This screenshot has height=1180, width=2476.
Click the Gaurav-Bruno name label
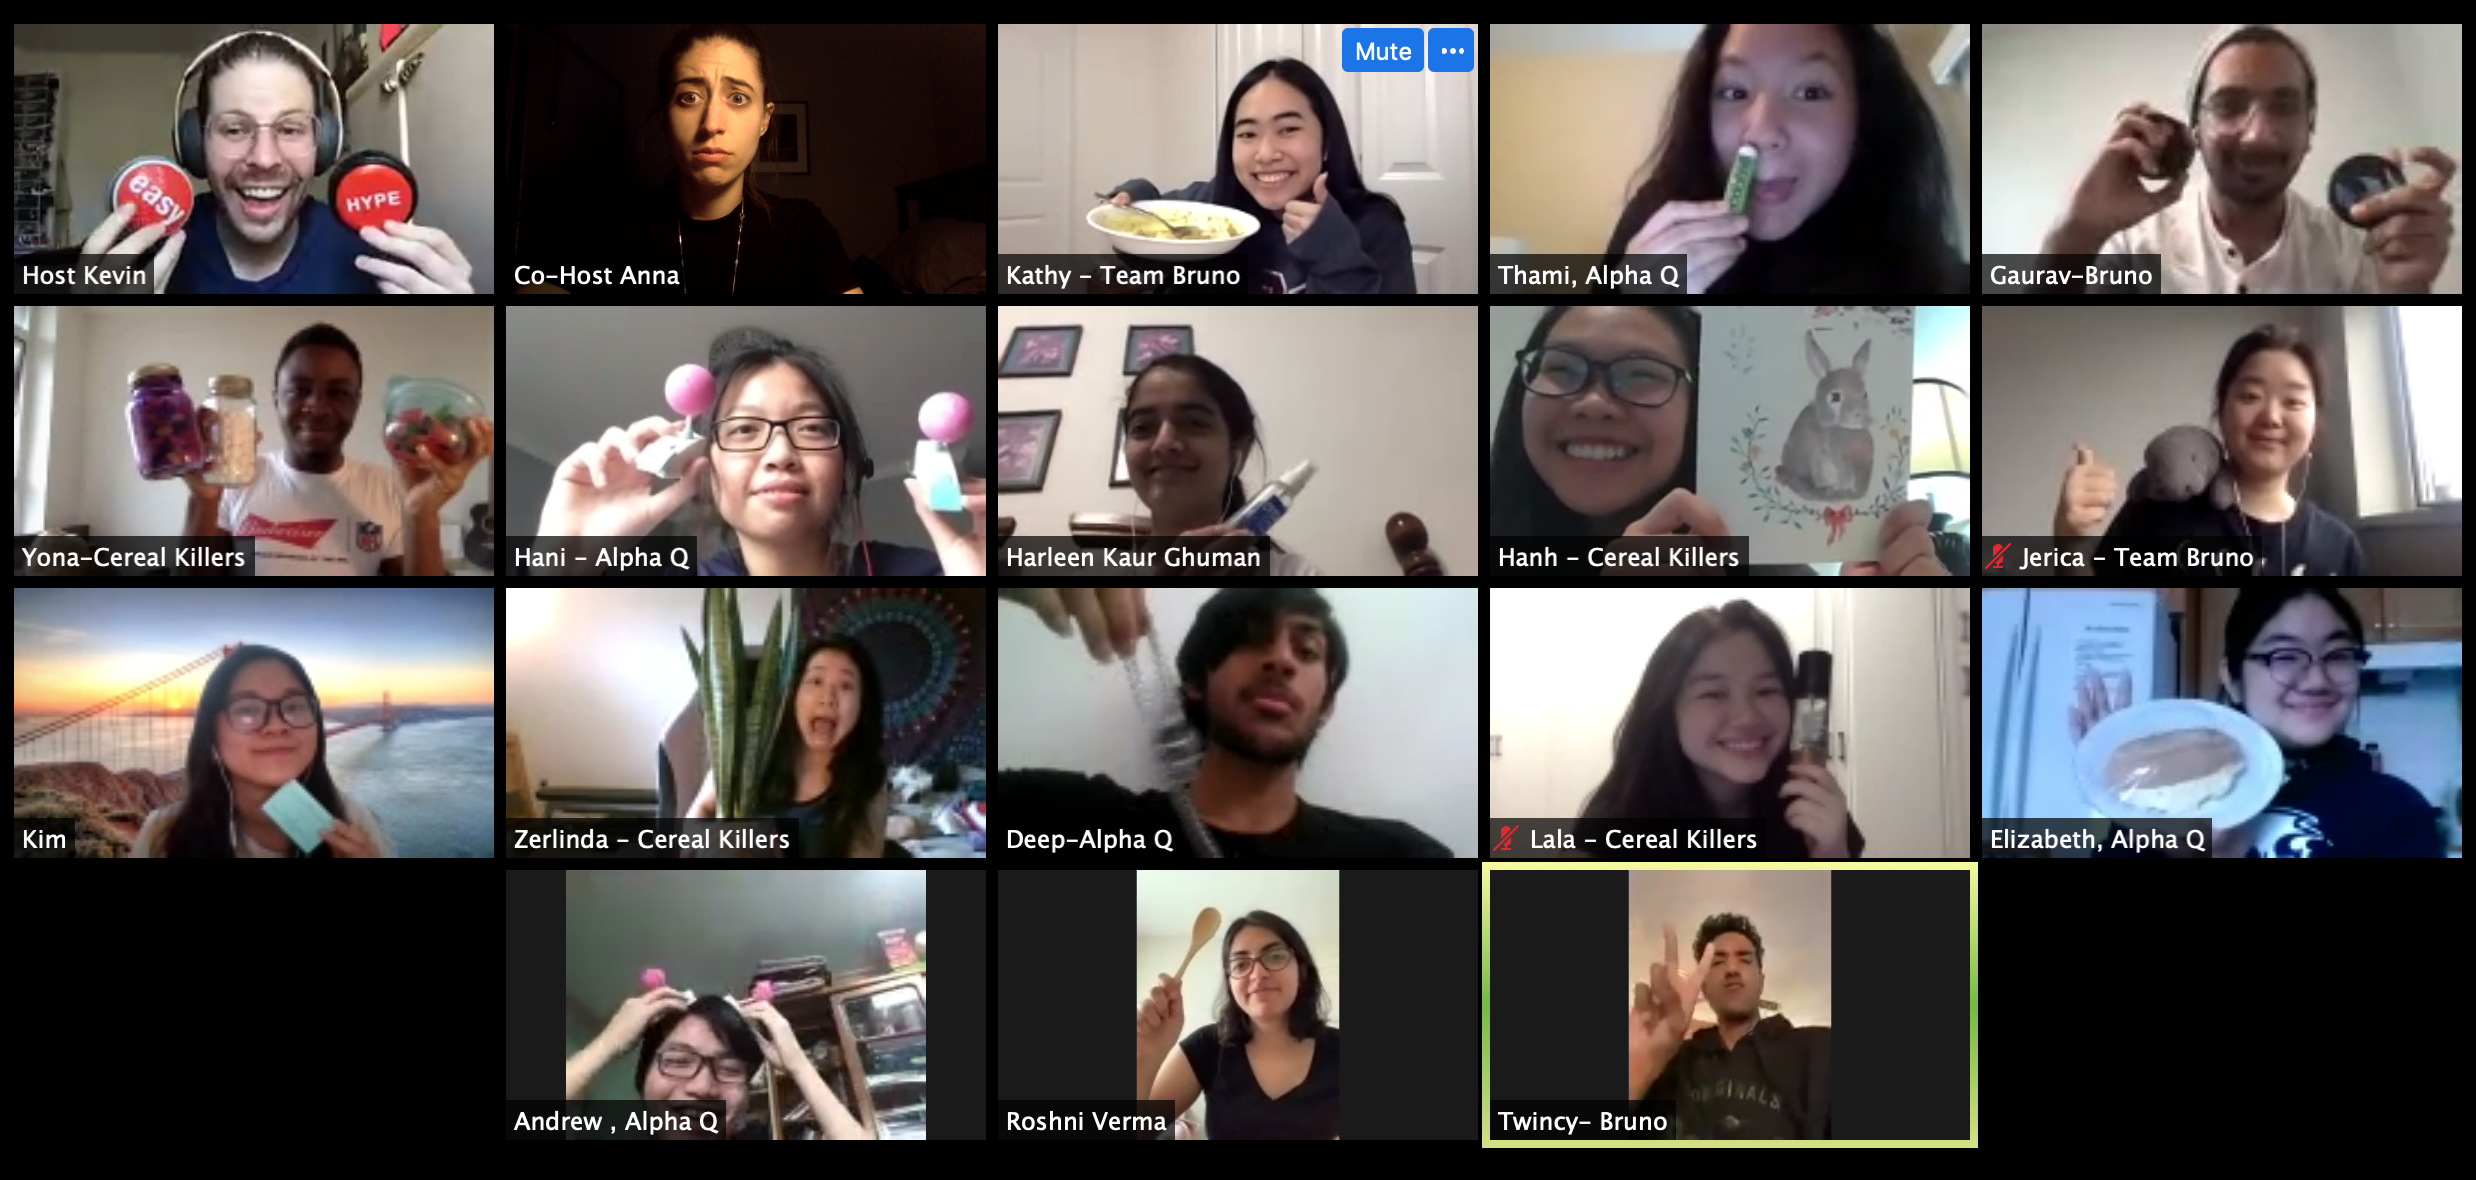point(2071,275)
